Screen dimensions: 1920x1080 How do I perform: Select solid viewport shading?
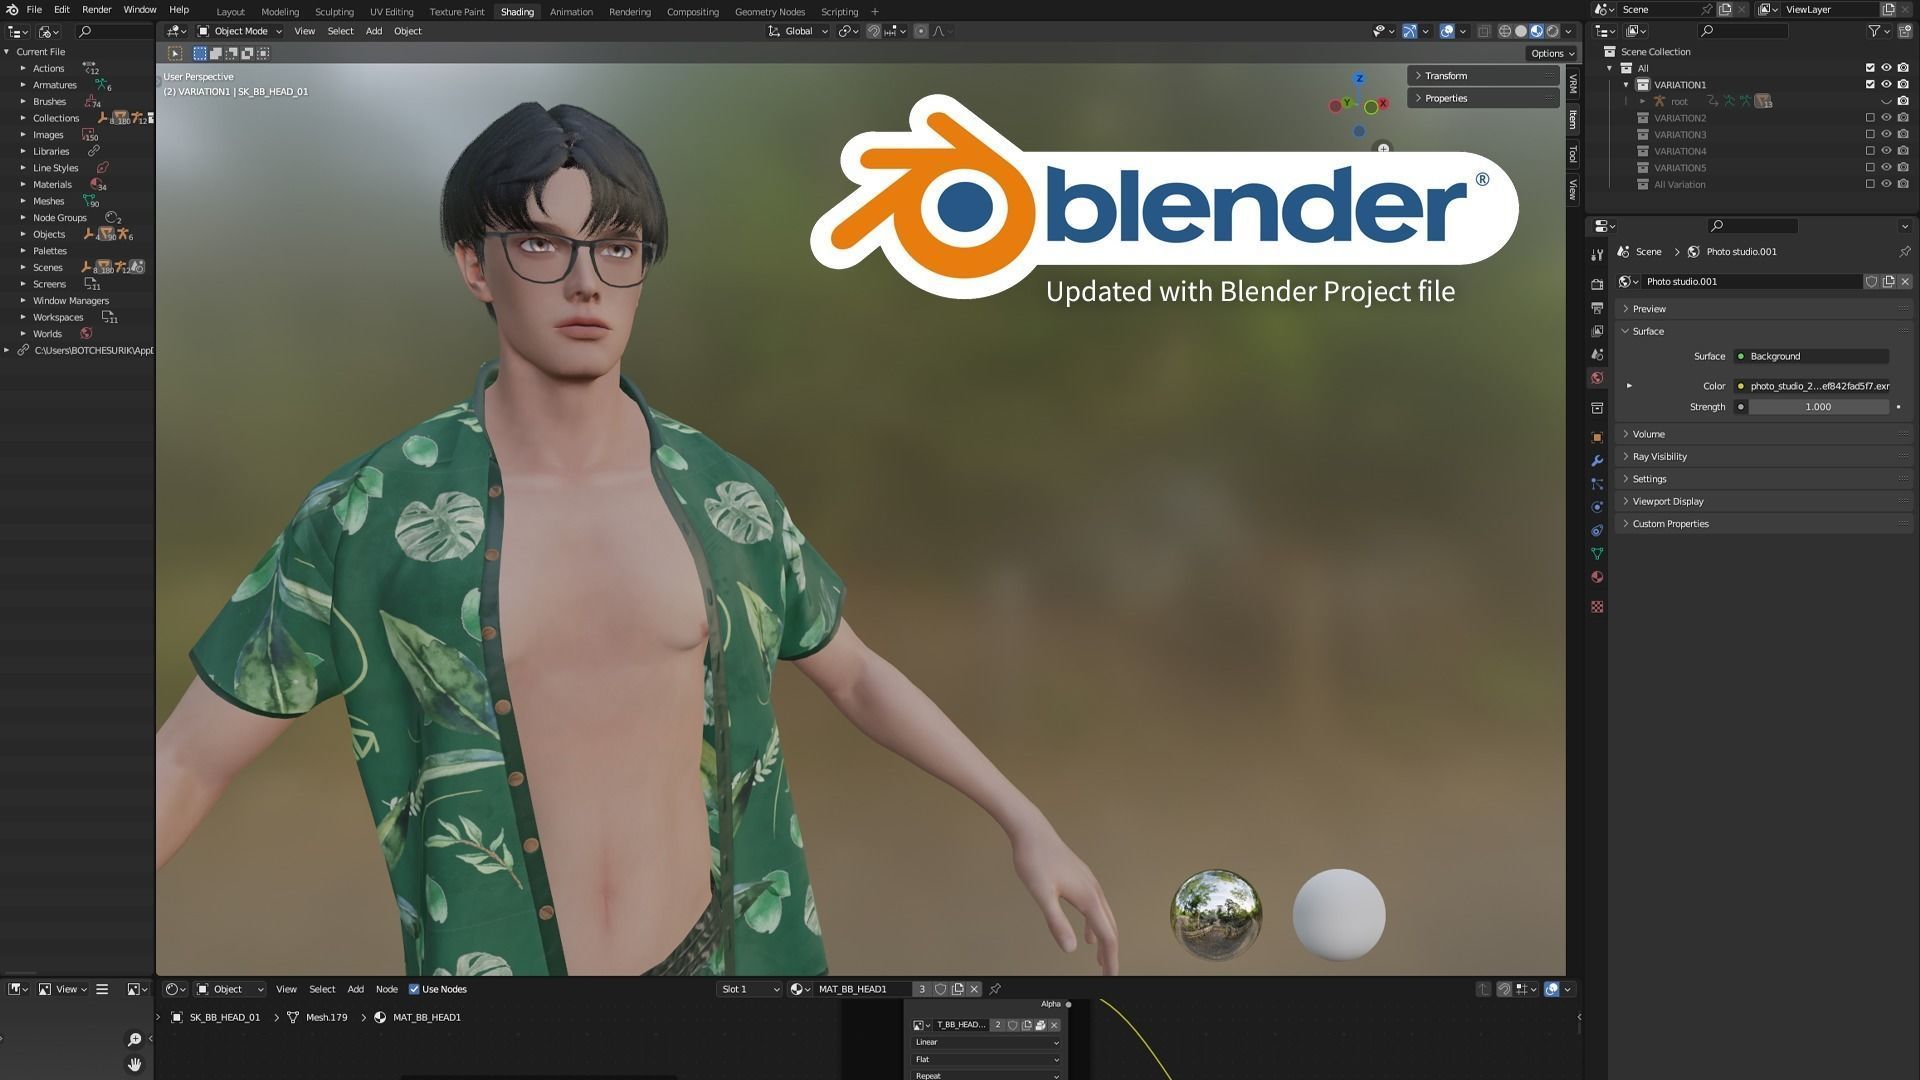tap(1521, 31)
